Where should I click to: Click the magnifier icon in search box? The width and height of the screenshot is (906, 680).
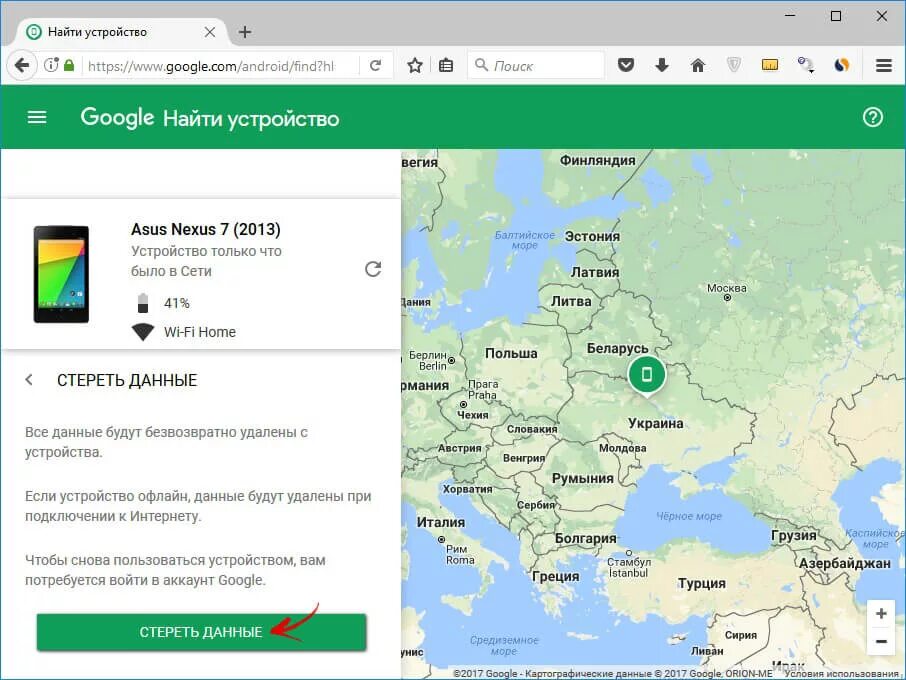point(481,65)
